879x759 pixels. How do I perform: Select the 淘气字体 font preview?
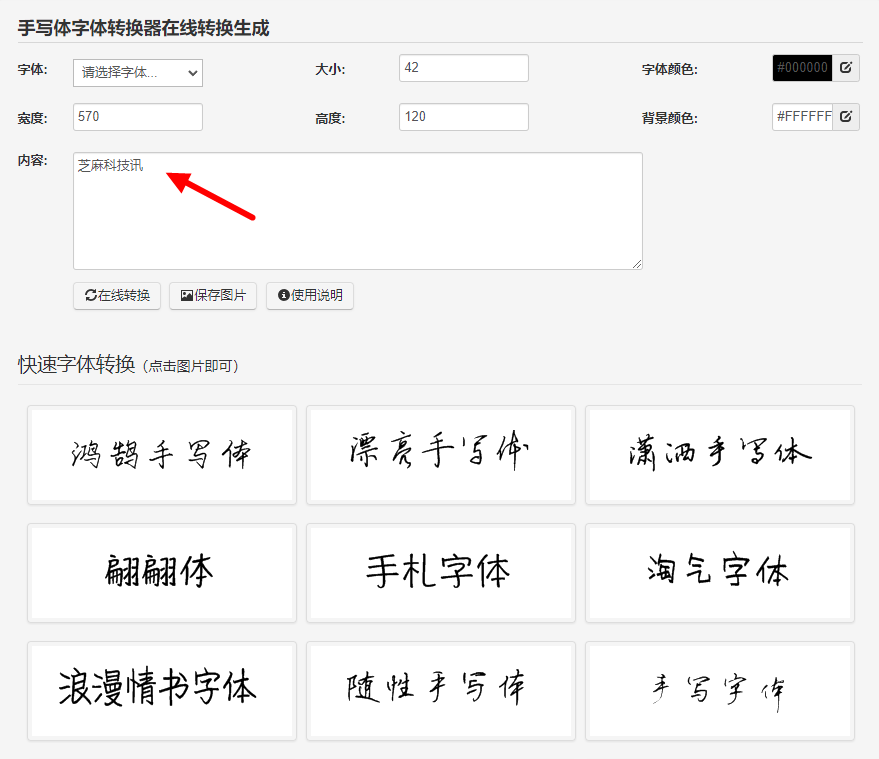pyautogui.click(x=719, y=573)
